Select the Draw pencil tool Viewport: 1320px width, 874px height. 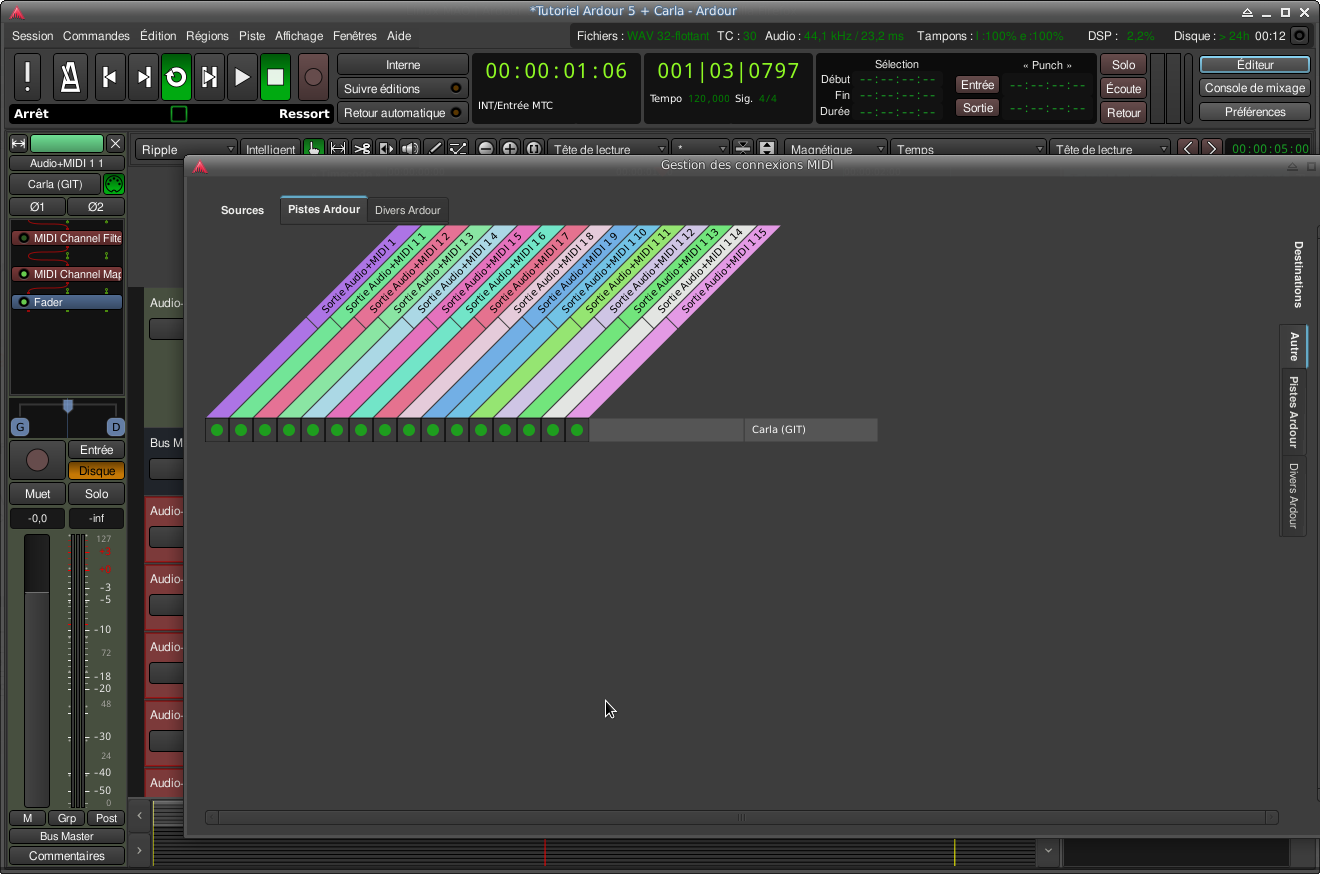coord(434,149)
